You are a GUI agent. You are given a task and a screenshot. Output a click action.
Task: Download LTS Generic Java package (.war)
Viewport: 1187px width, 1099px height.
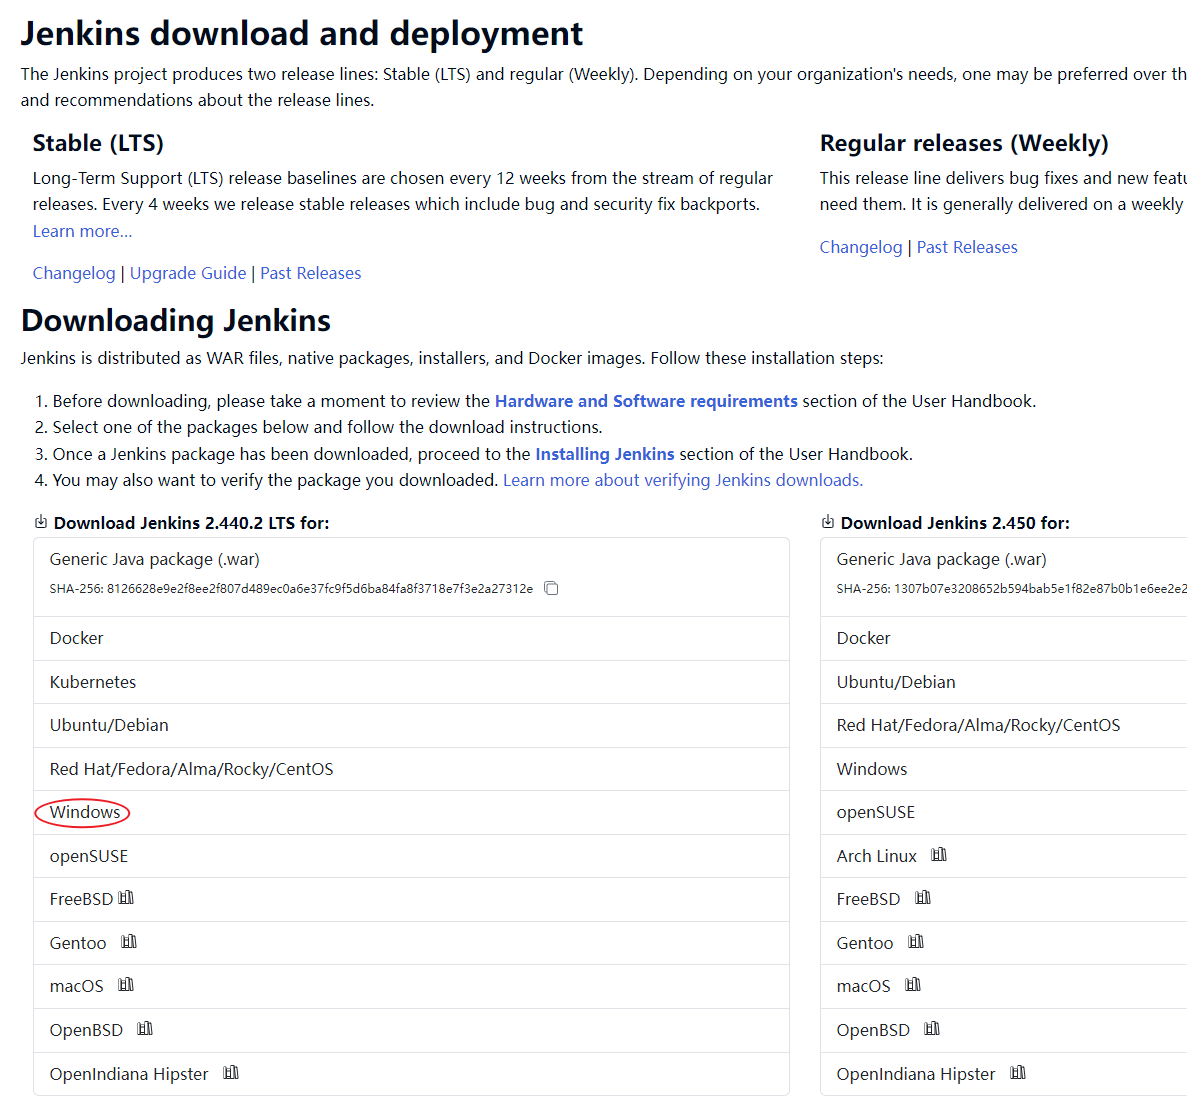155,559
